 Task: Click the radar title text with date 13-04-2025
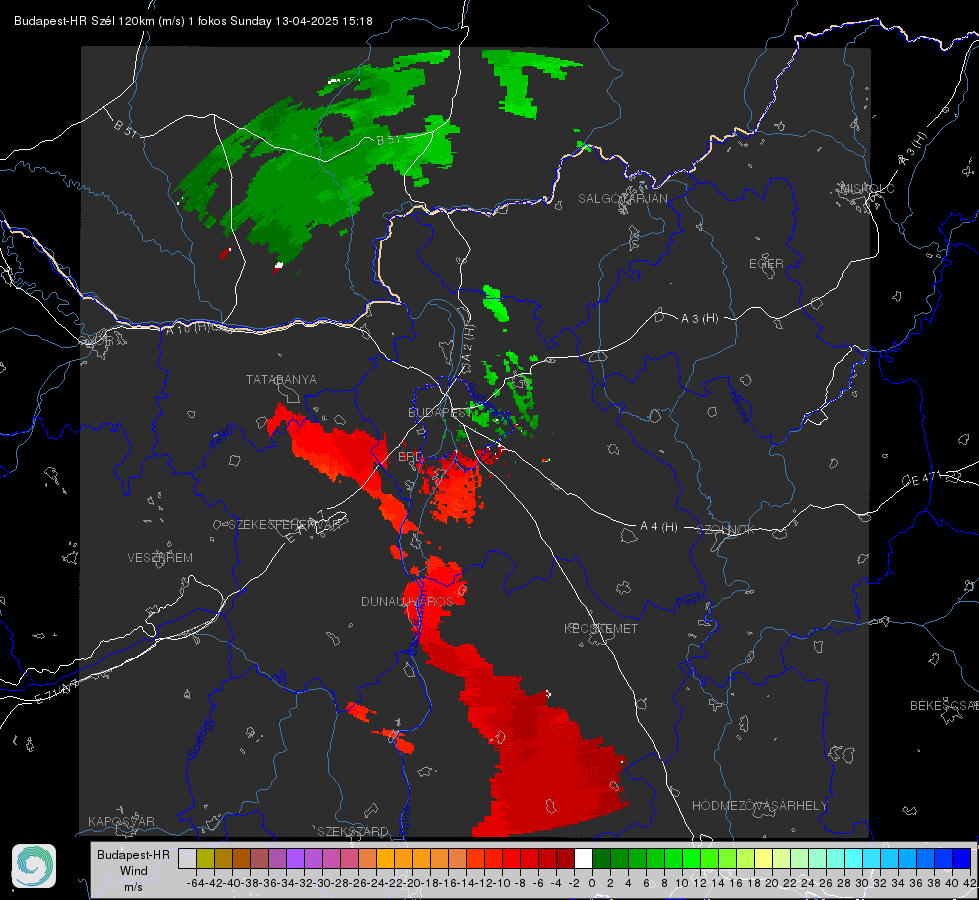[x=193, y=21]
